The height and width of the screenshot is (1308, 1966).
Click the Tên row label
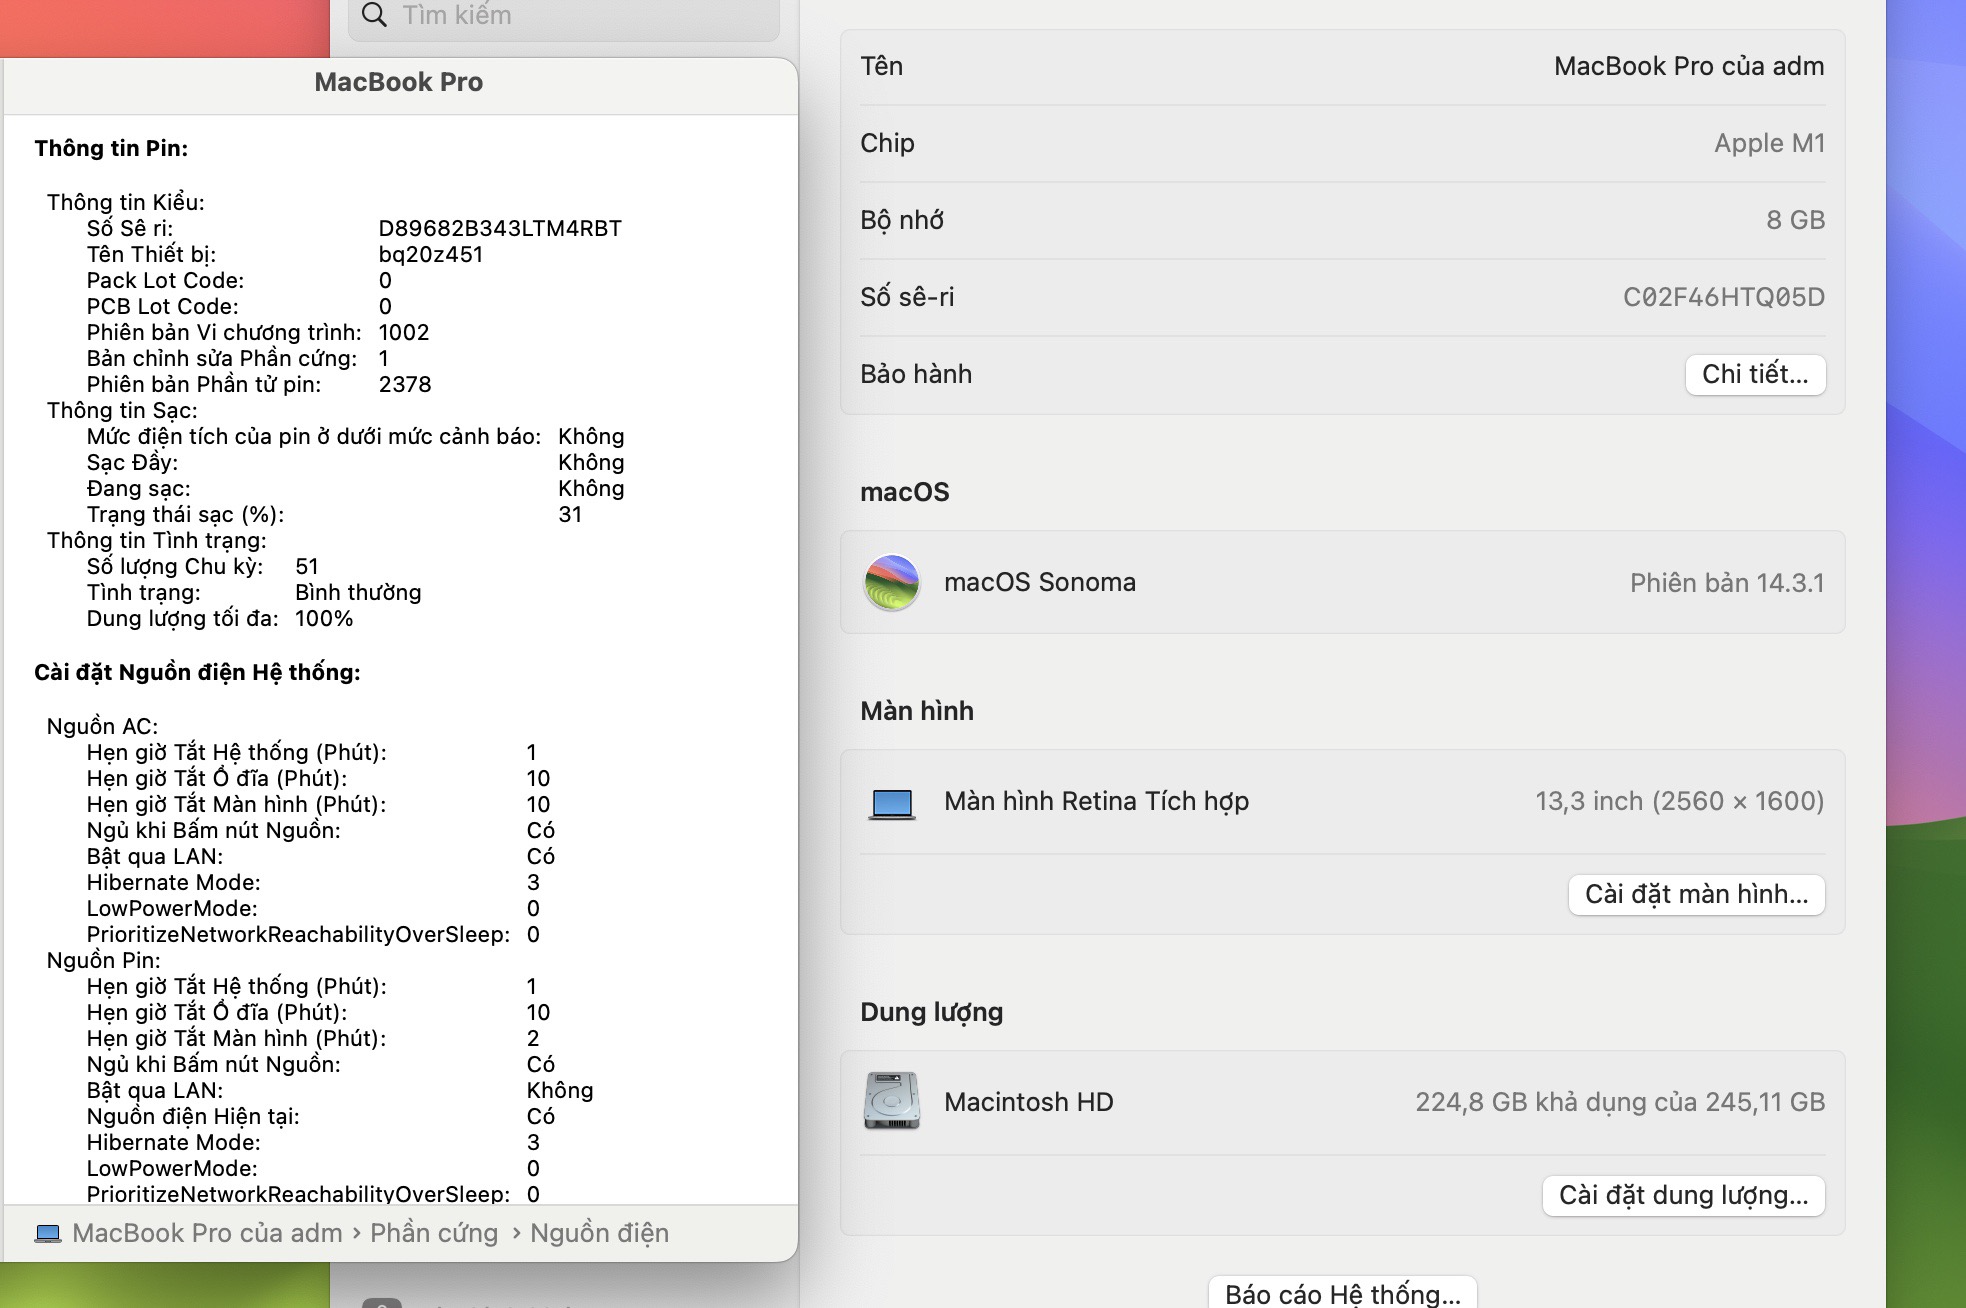[x=881, y=66]
